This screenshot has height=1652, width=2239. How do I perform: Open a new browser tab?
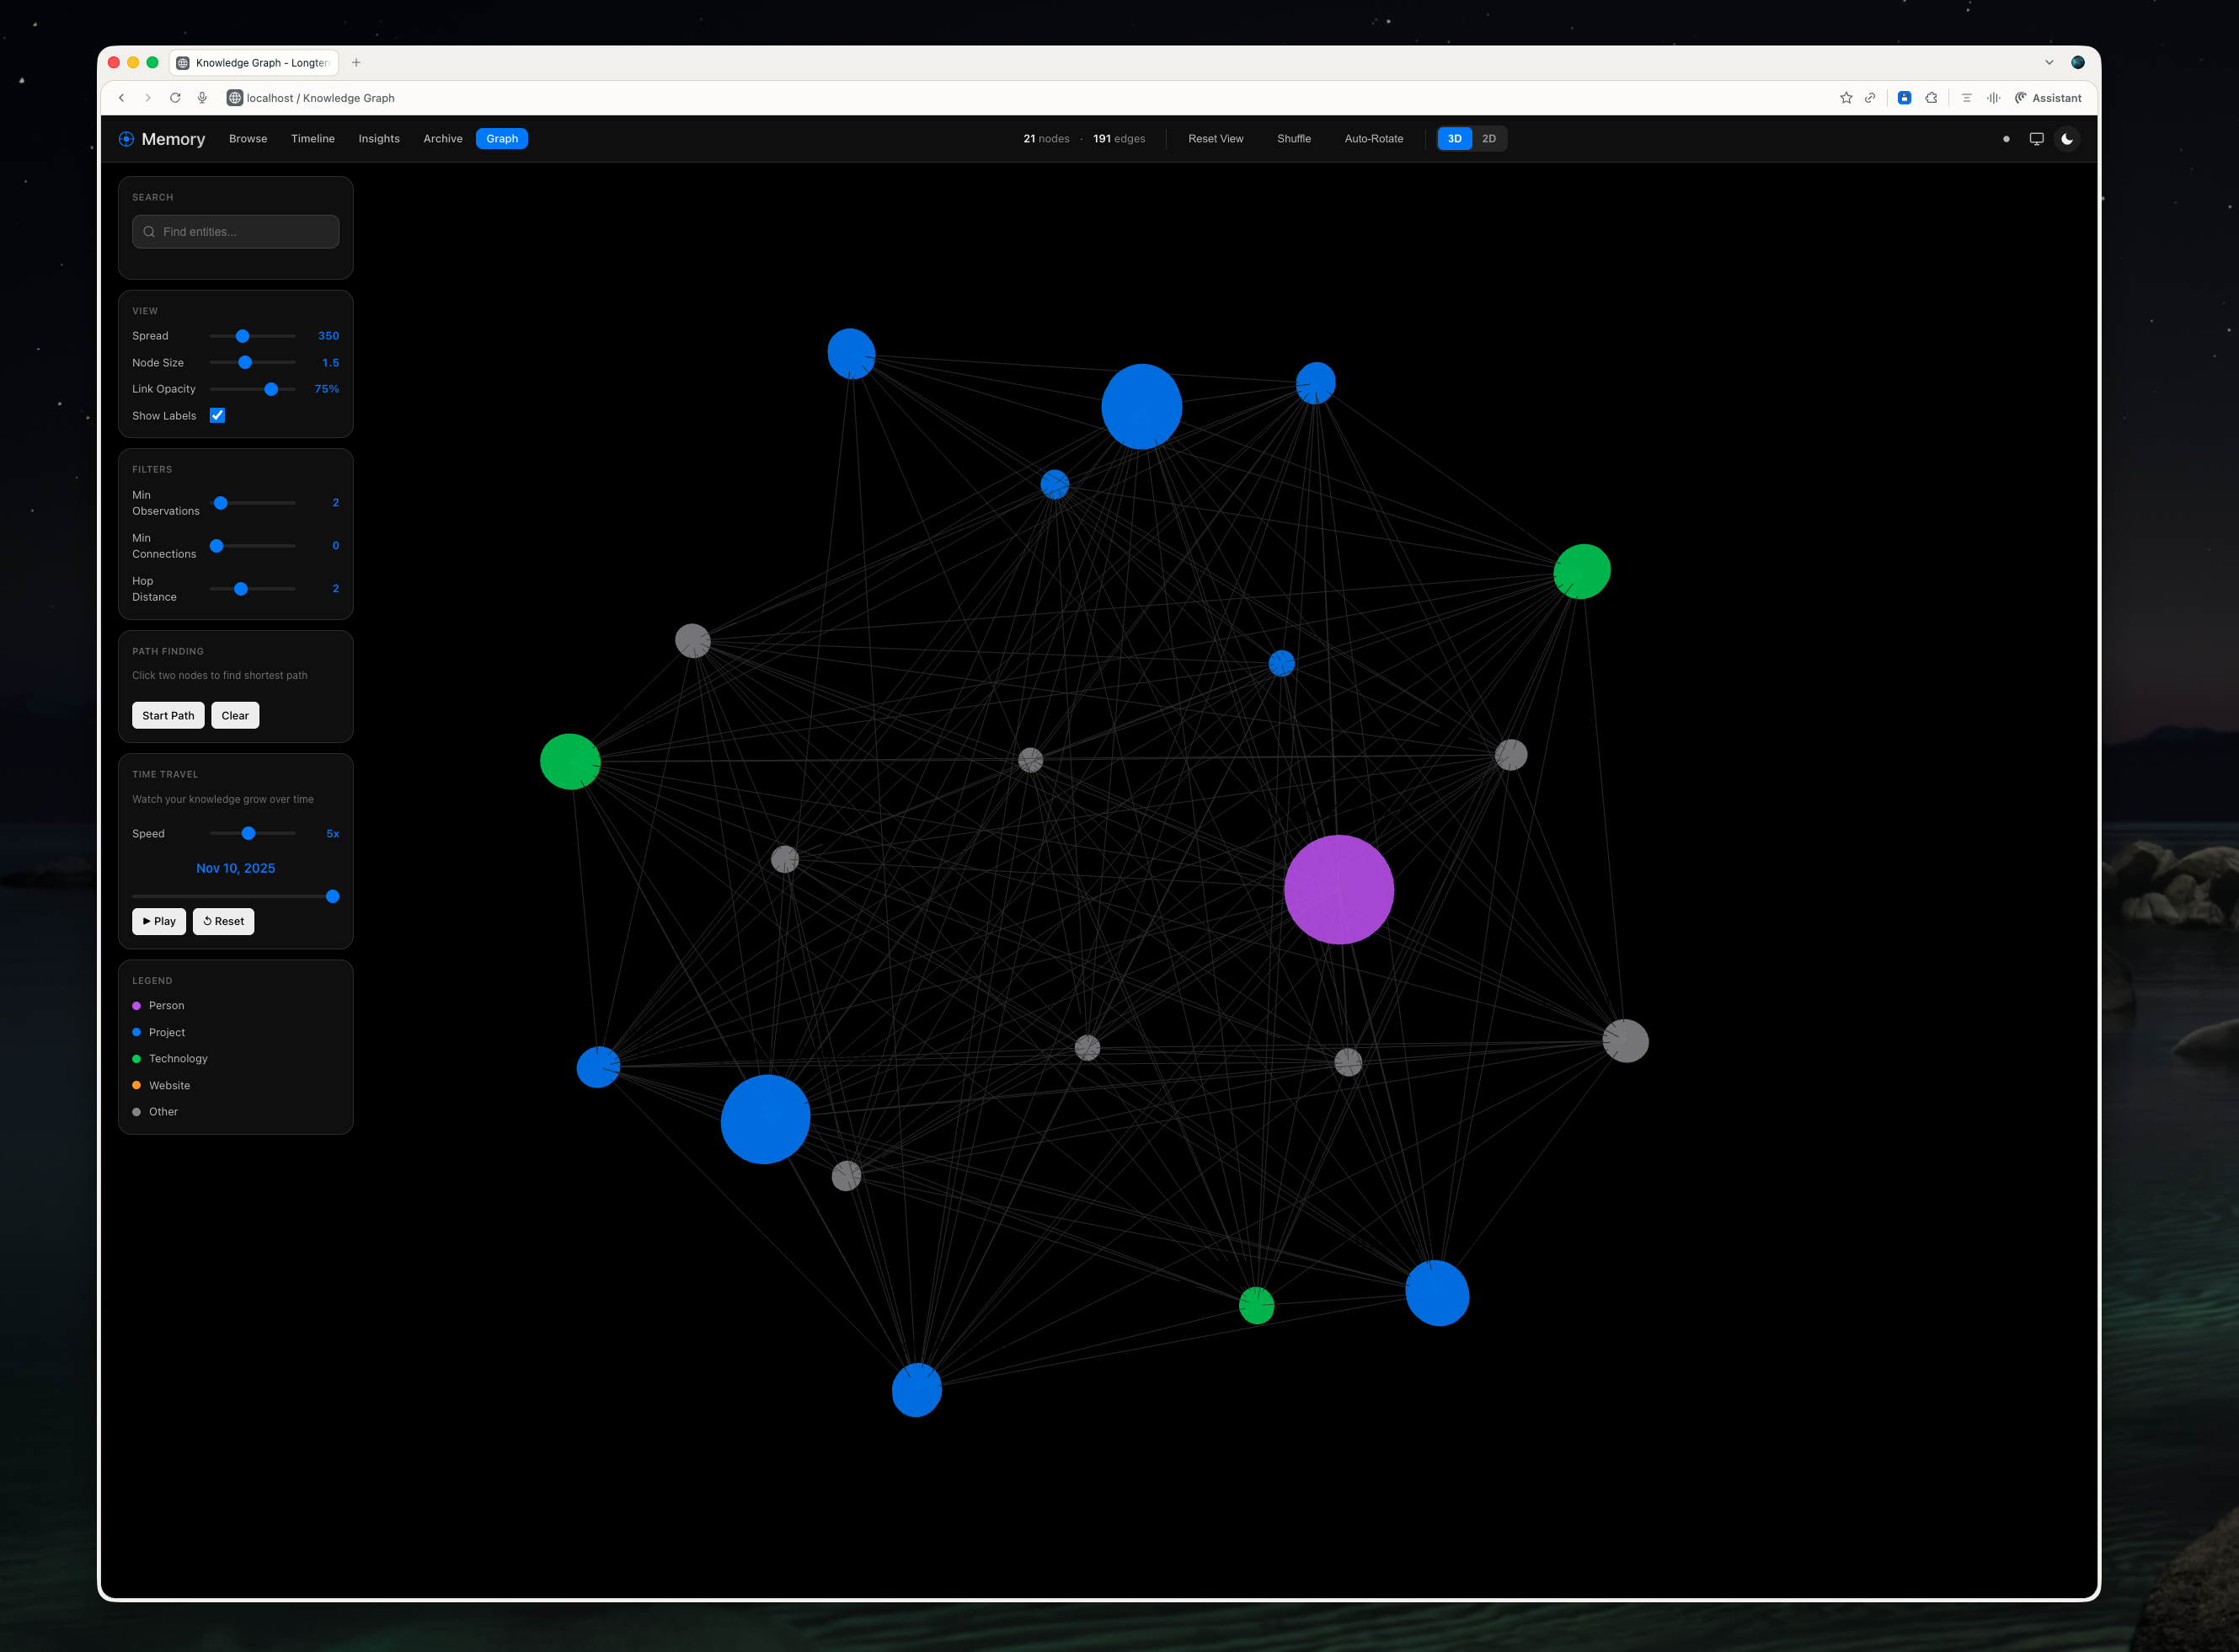point(356,62)
